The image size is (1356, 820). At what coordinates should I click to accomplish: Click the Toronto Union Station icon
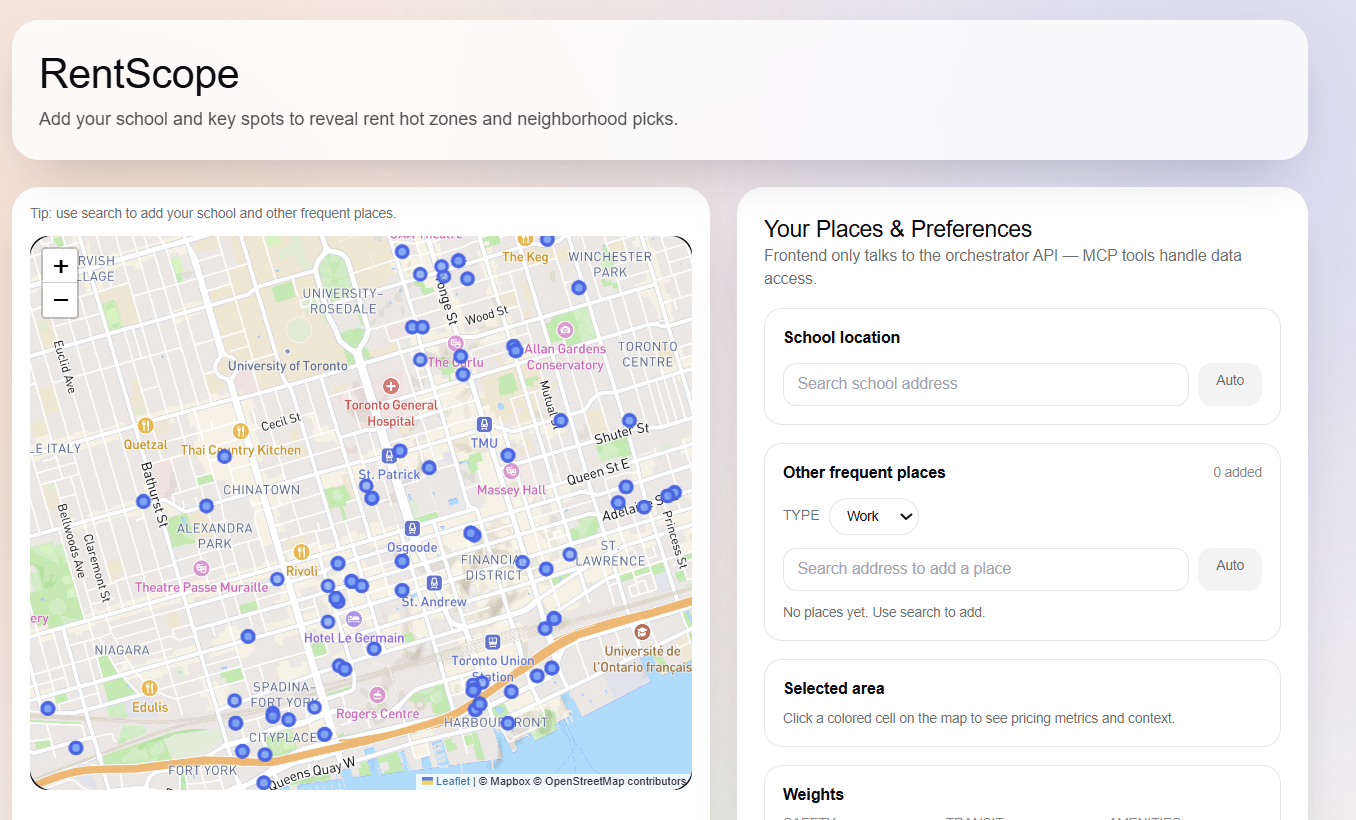(x=492, y=642)
